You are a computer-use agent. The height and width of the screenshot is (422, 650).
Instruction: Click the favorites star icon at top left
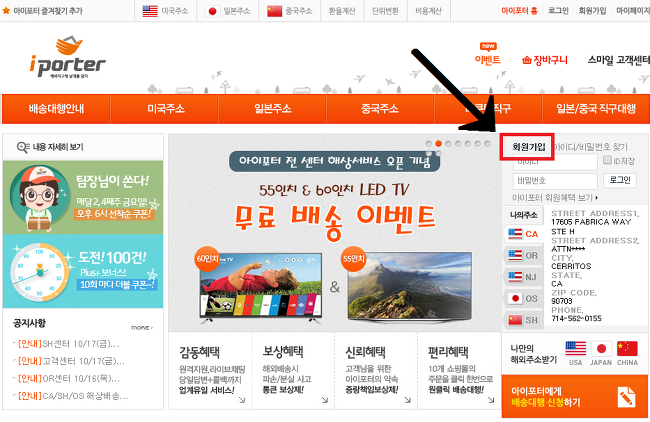[x=6, y=10]
